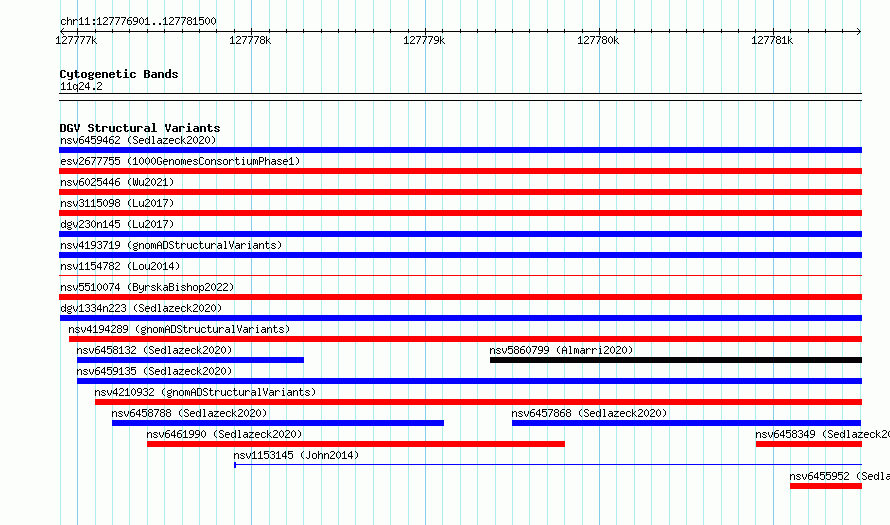Open dgv1334n223 (Sedlazeck2020) label
This screenshot has width=890, height=525.
click(x=141, y=308)
